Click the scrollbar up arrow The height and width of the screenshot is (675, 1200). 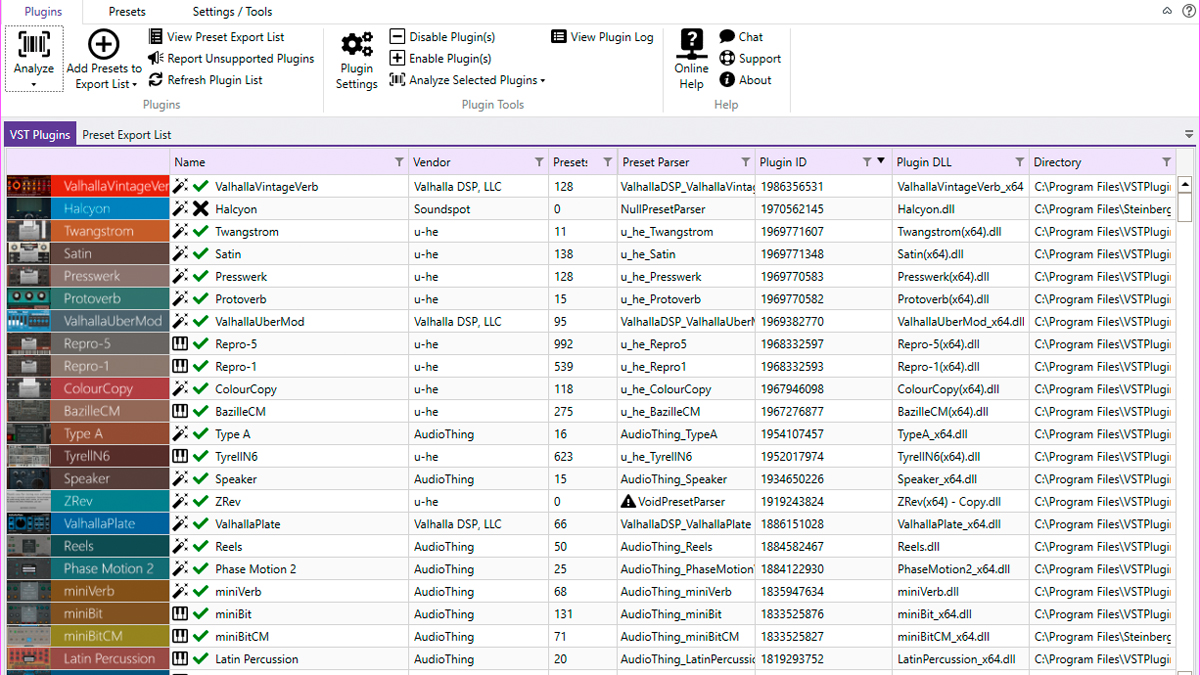coord(1185,185)
